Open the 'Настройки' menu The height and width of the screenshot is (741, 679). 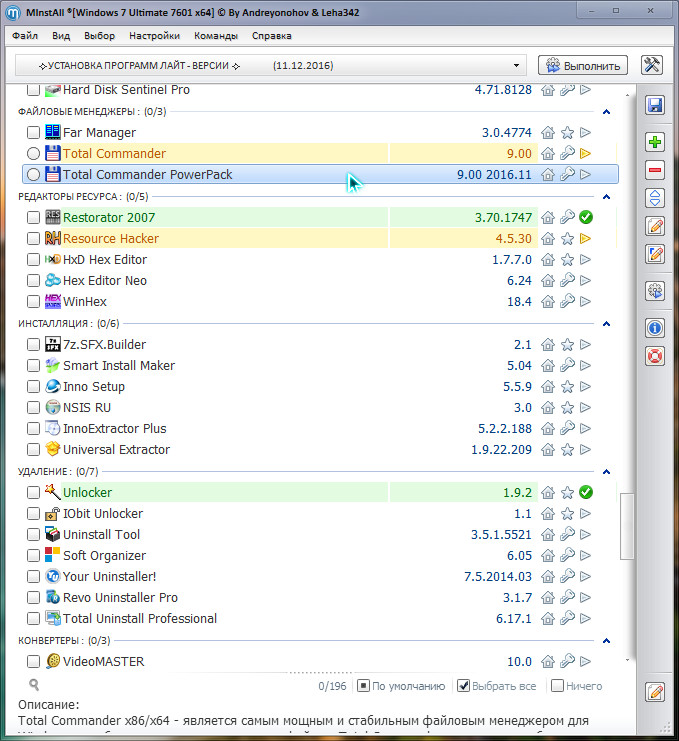155,36
